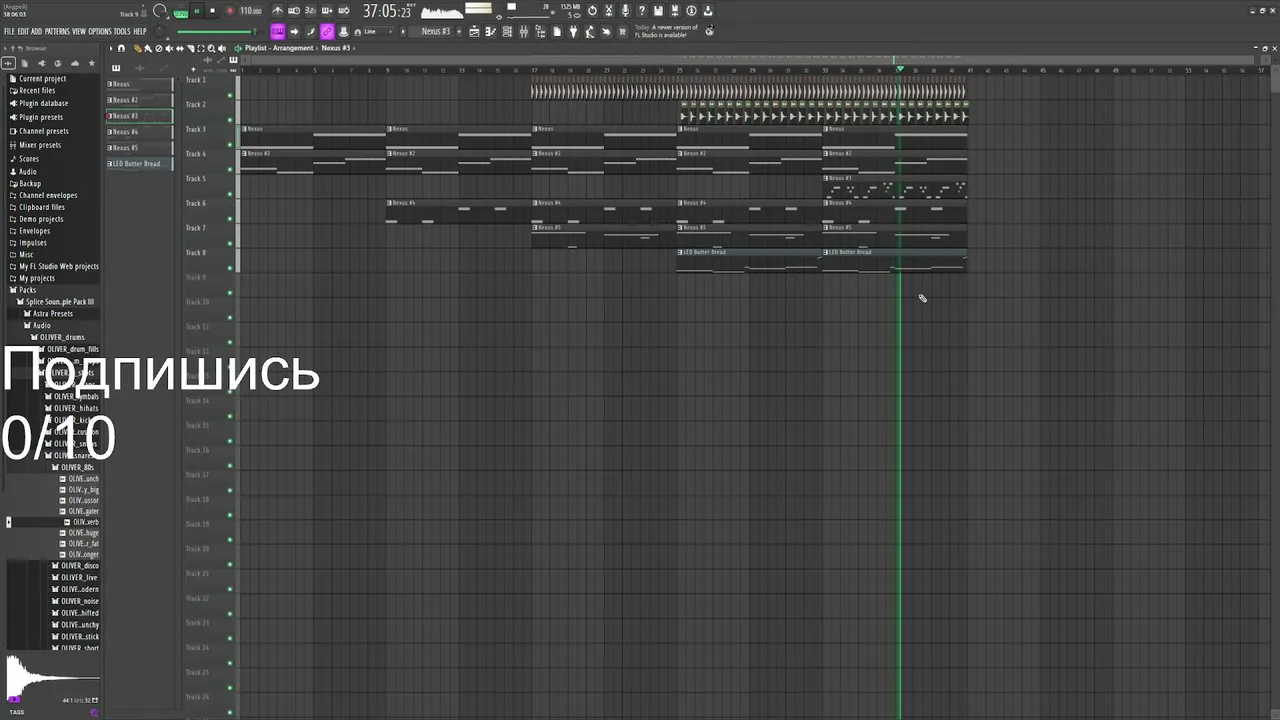The width and height of the screenshot is (1280, 720).
Task: Toggle the metronome icon
Action: click(x=278, y=11)
